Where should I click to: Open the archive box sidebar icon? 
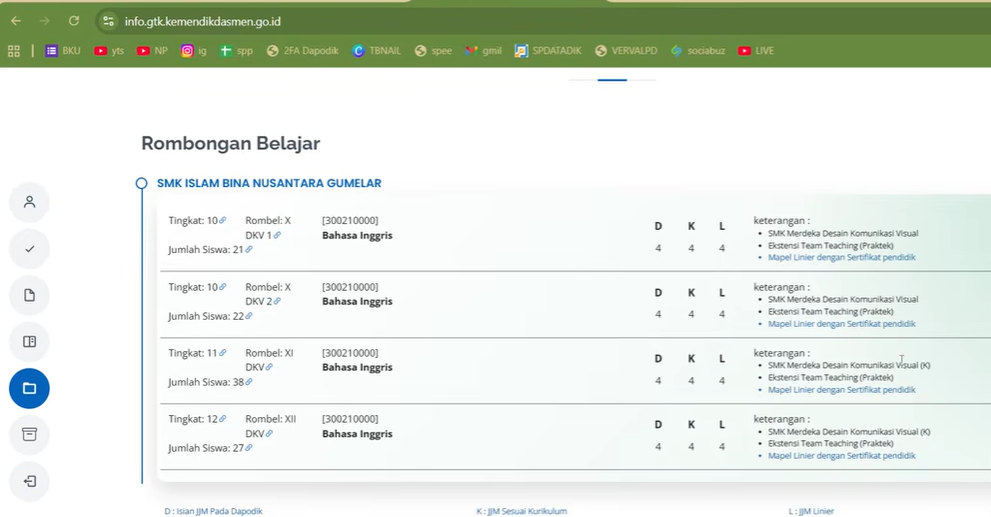(x=29, y=435)
